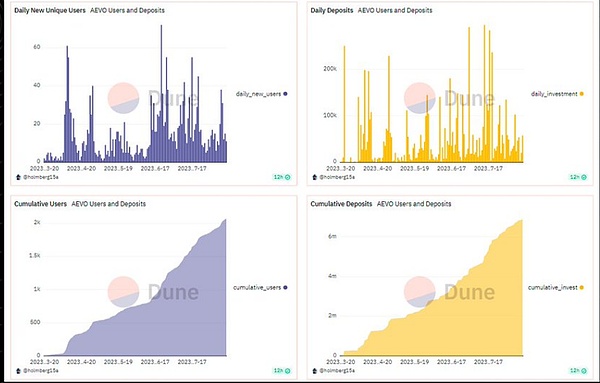
Task: Click the yellow dot next to daily_investment
Action: [x=582, y=94]
